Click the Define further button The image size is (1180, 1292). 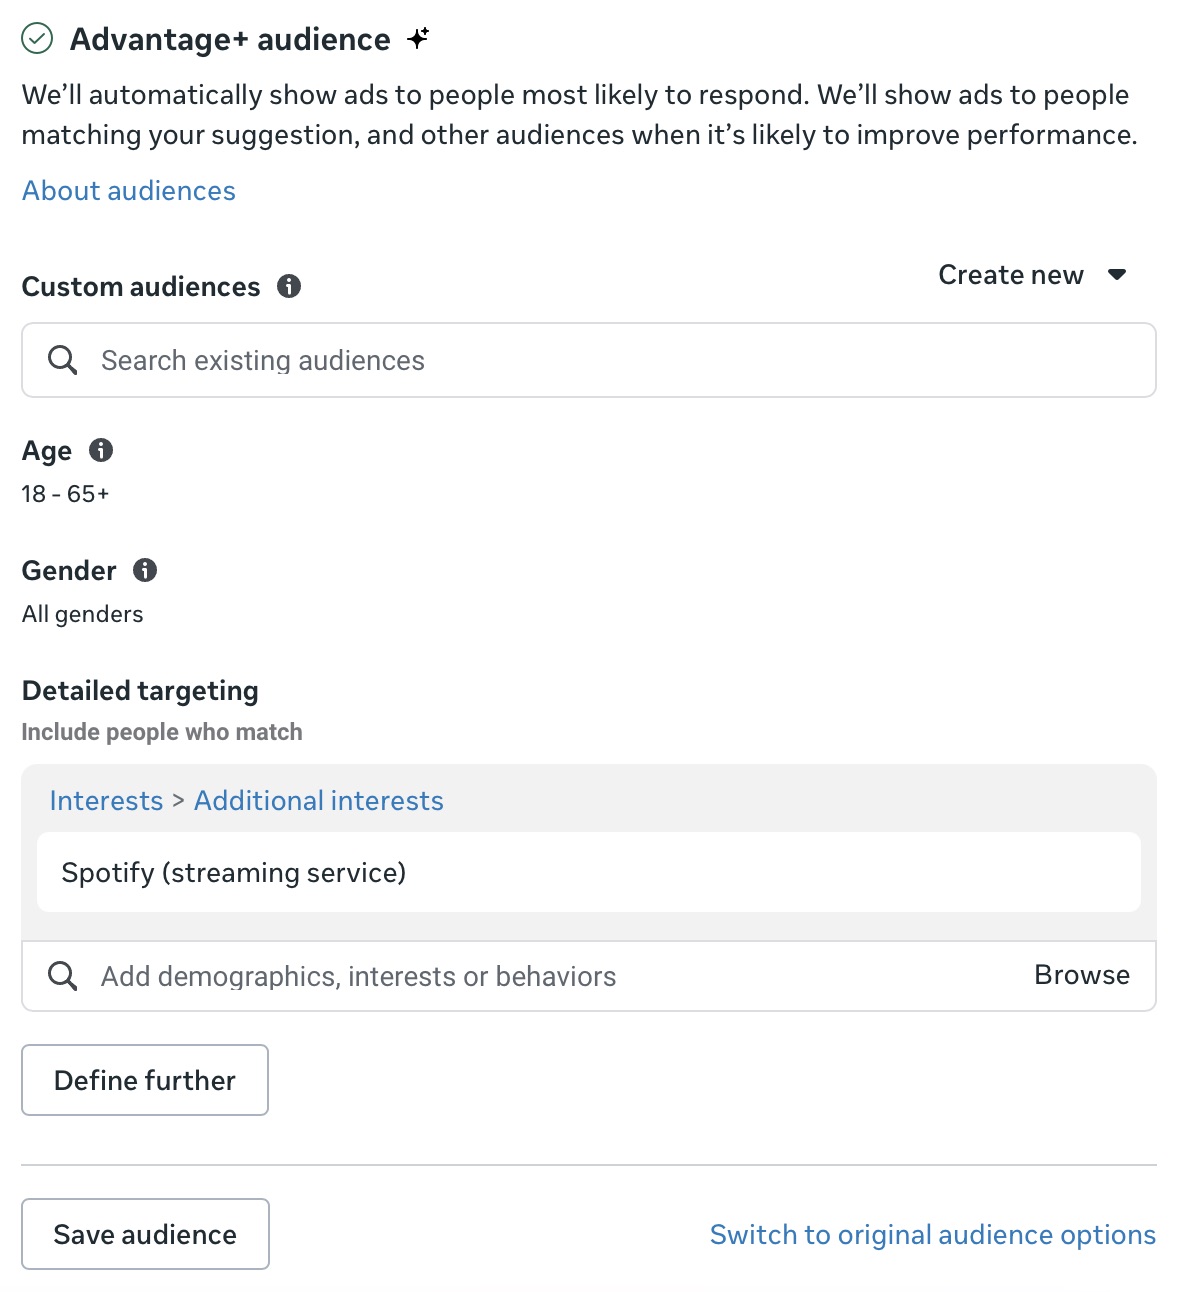[x=144, y=1080]
